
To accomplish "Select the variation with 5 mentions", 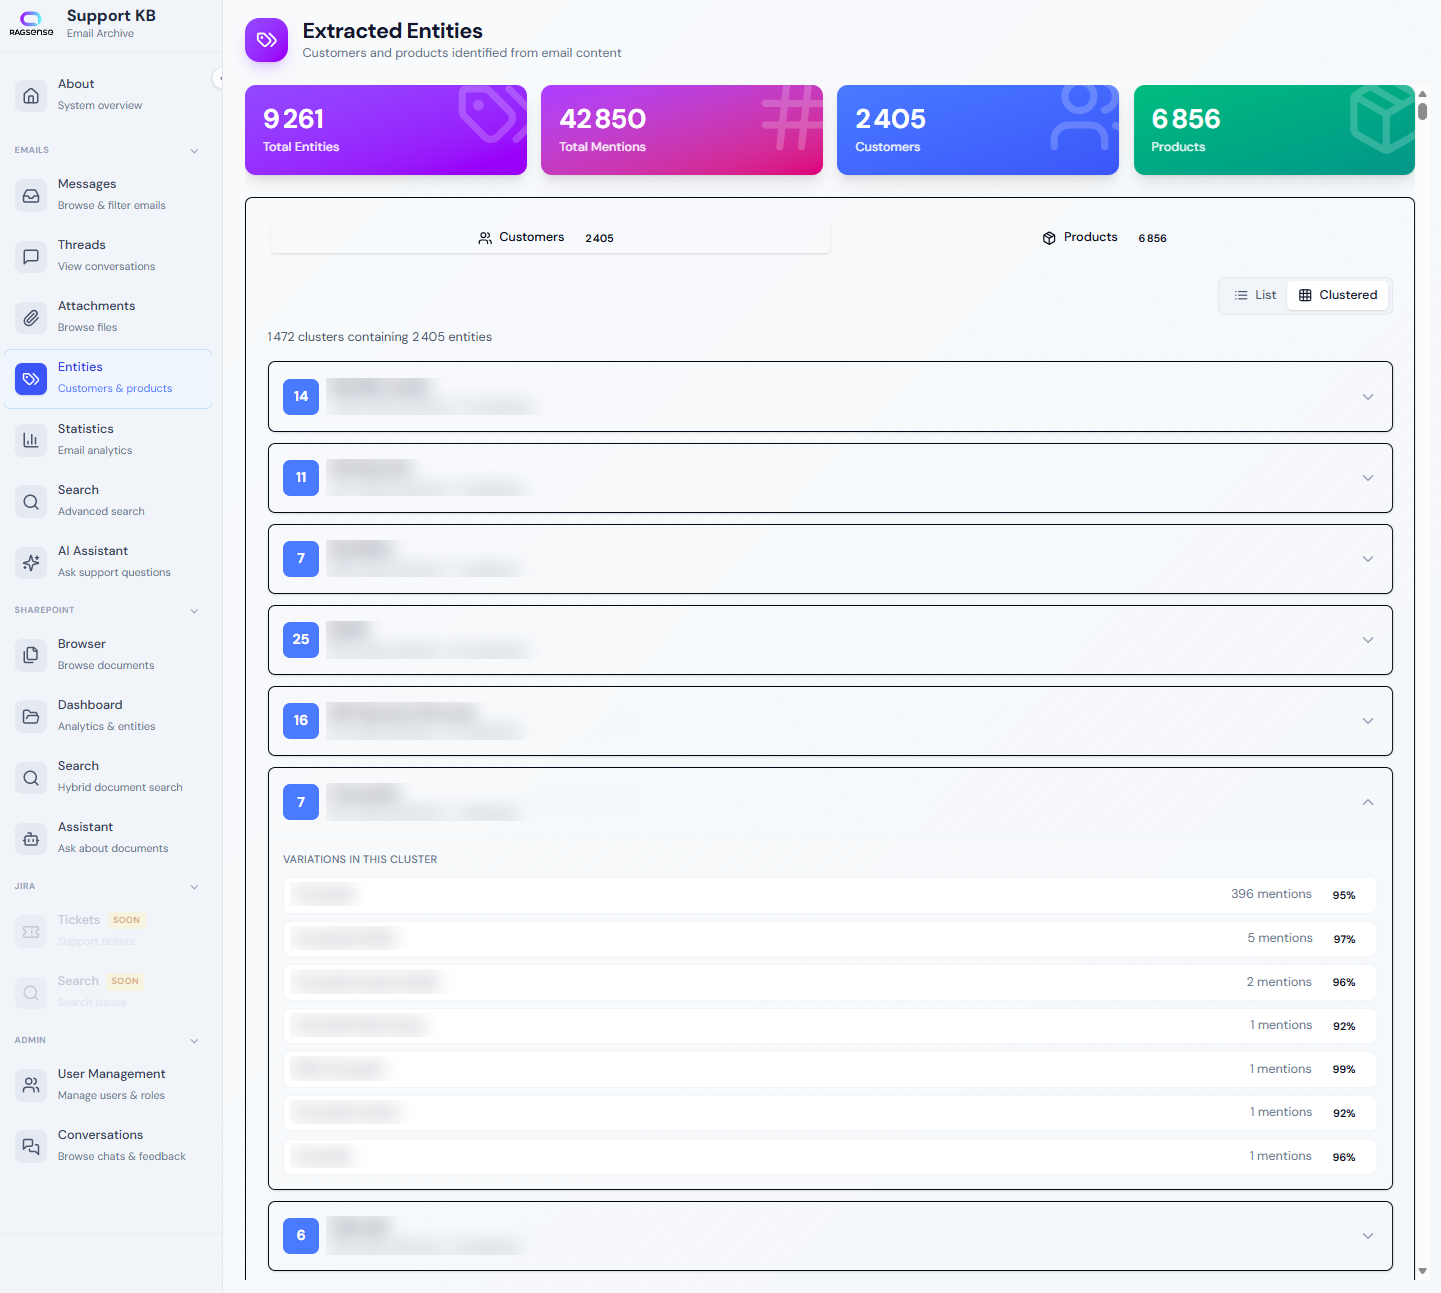I will tap(830, 938).
